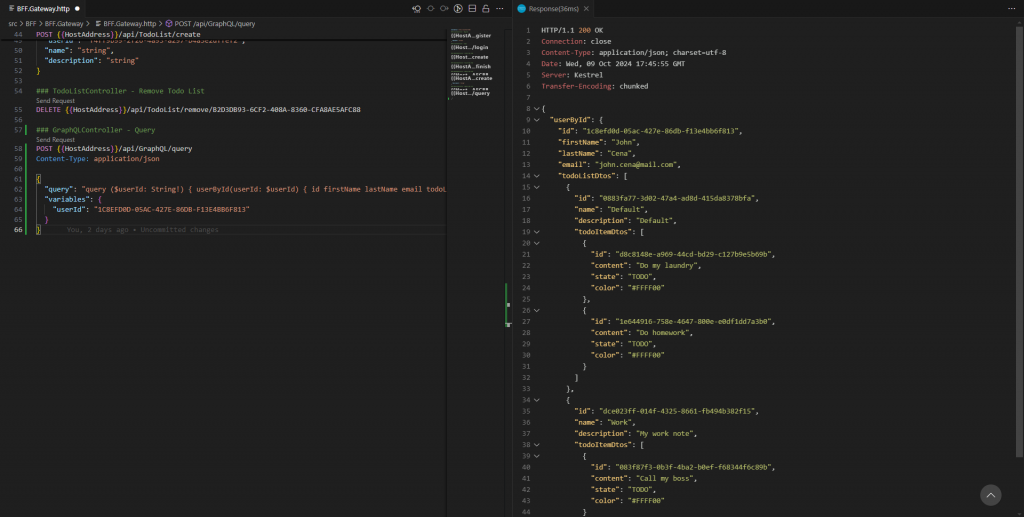This screenshot has width=1024, height=517.
Task: Click closing brace on editor line 66
Action: (38, 230)
